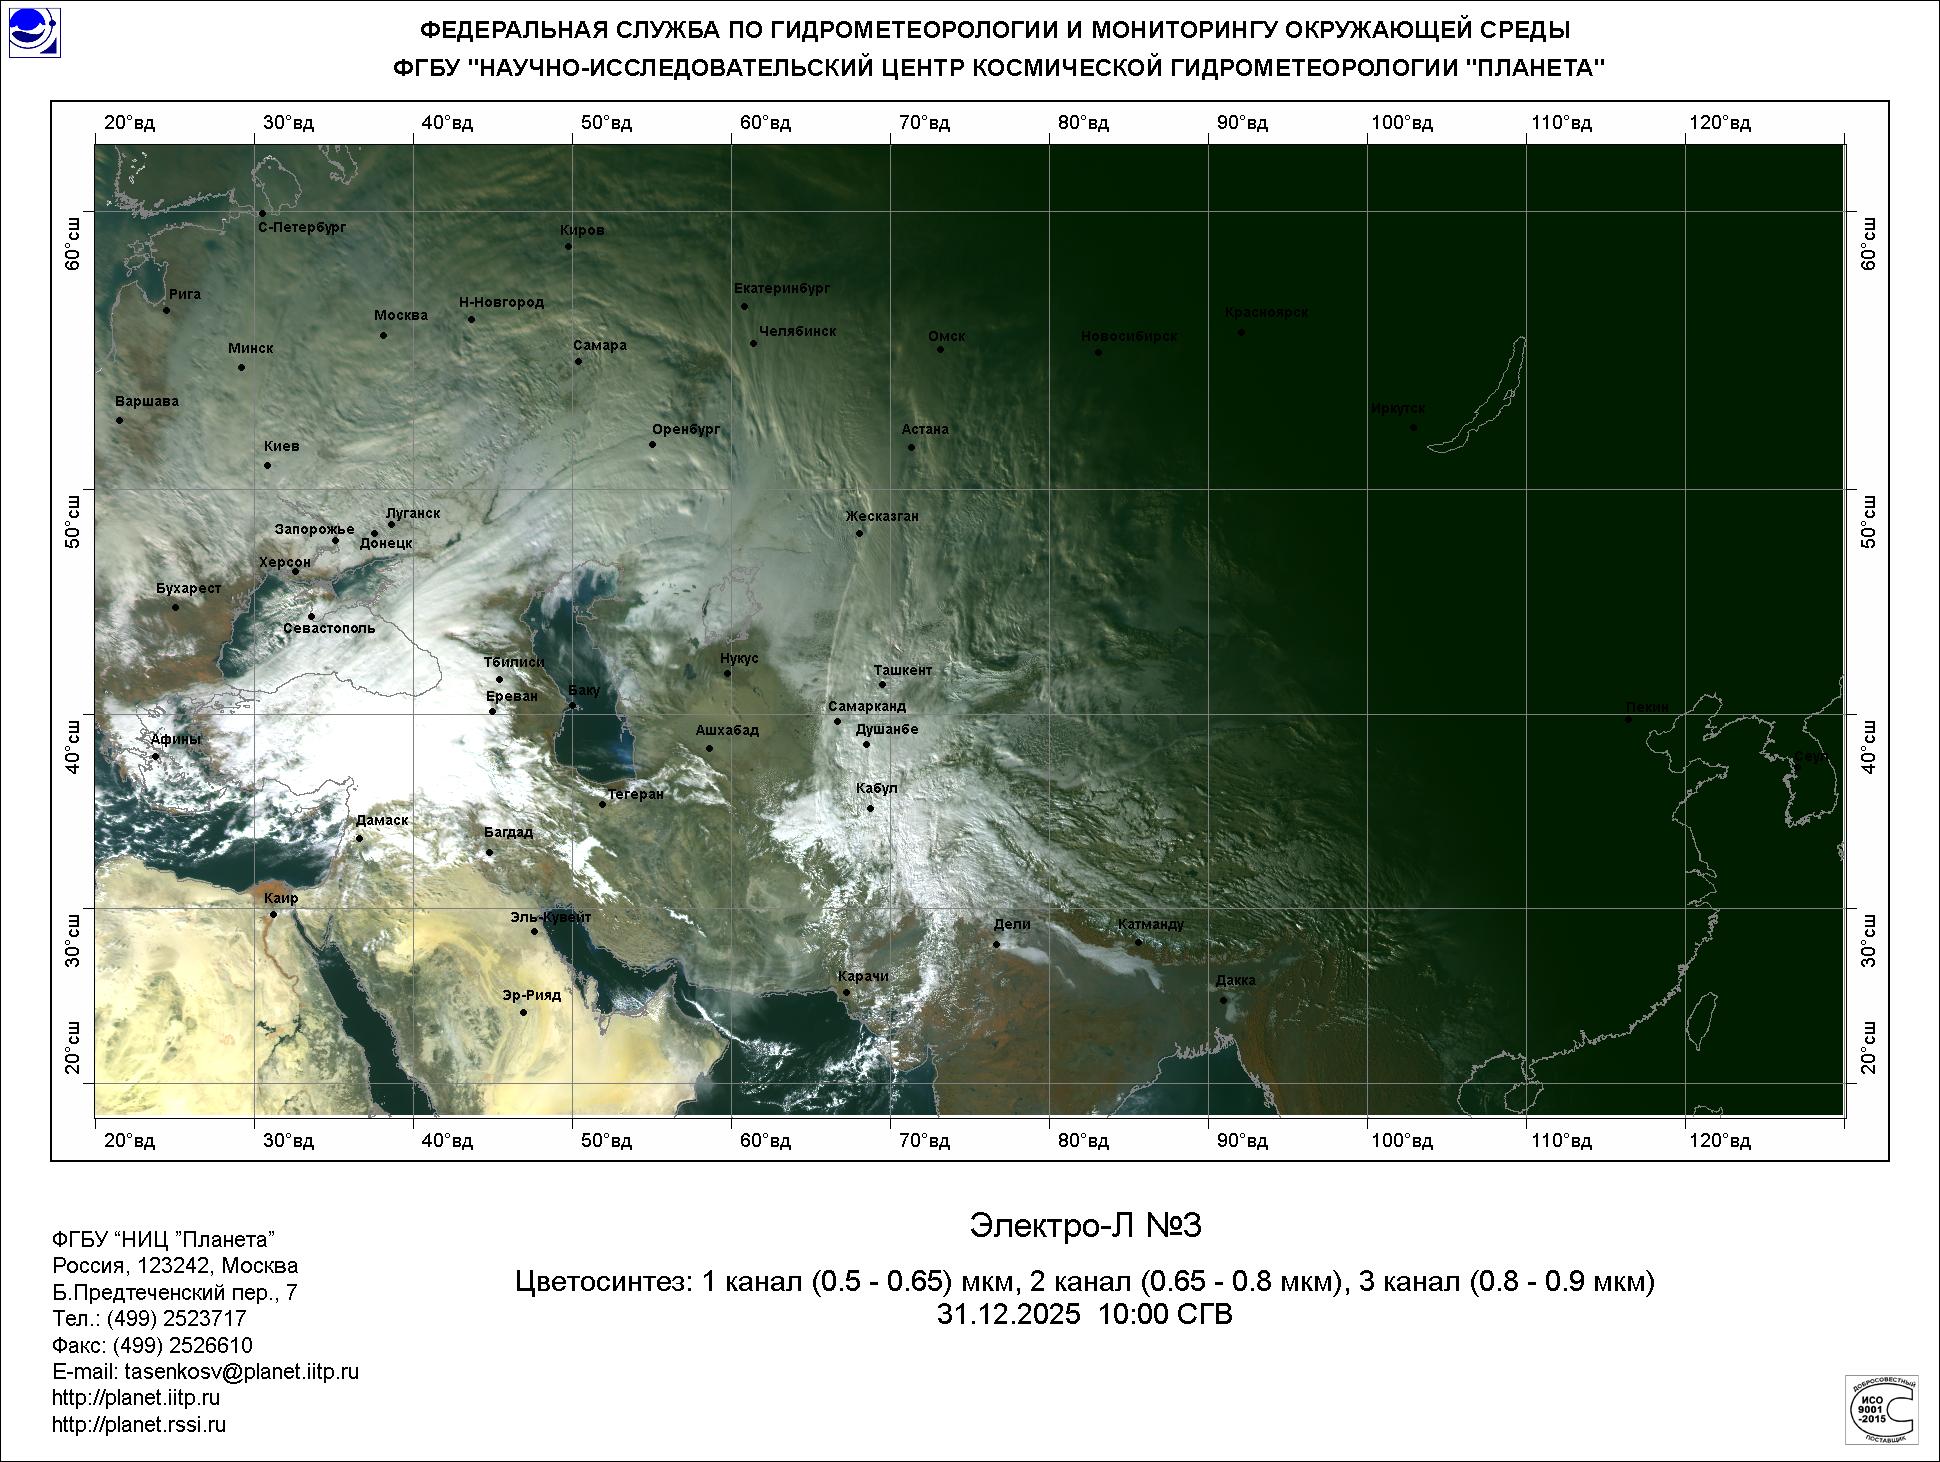Click the tasenkosv@planet.iitp.ru email address
This screenshot has width=1940, height=1462.
(x=241, y=1371)
